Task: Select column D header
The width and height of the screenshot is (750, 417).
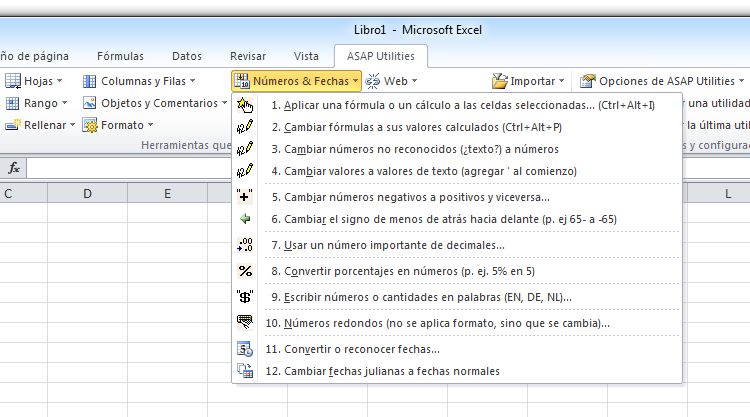Action: coord(88,193)
